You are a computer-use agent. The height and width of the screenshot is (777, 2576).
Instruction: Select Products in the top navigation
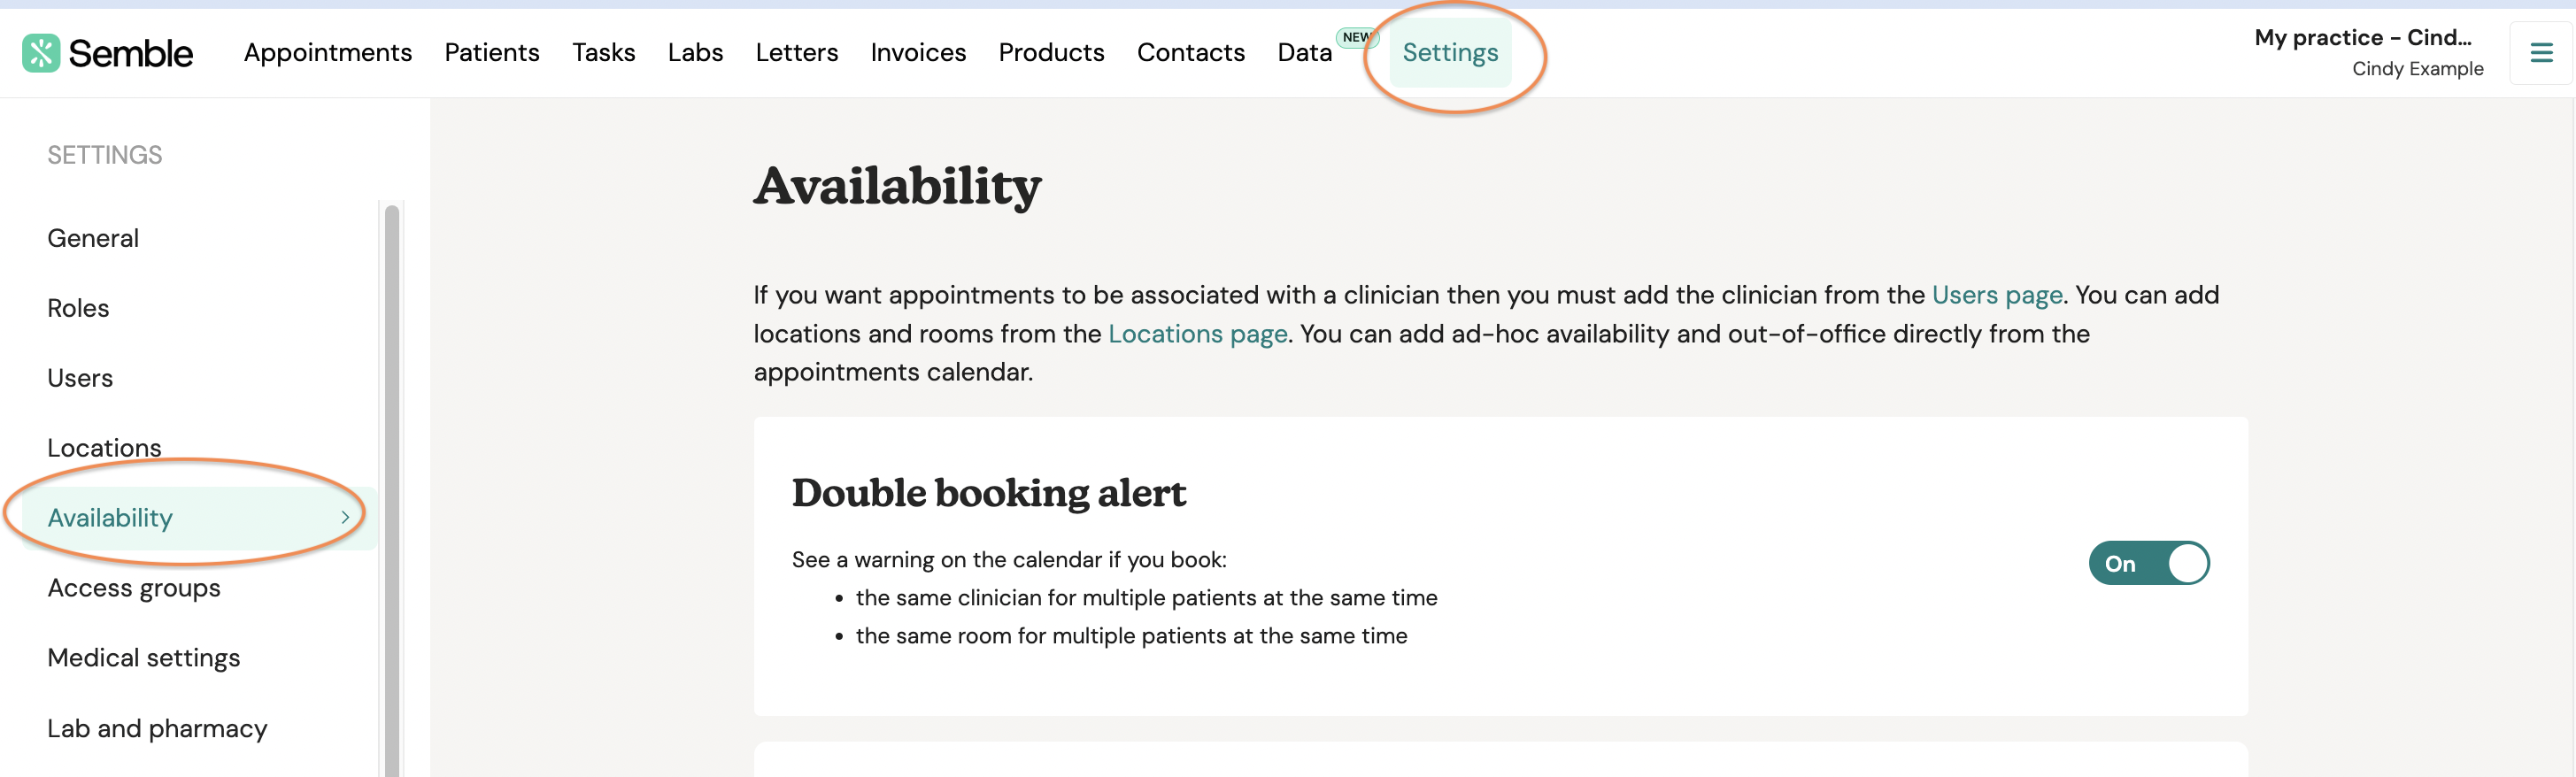1051,52
